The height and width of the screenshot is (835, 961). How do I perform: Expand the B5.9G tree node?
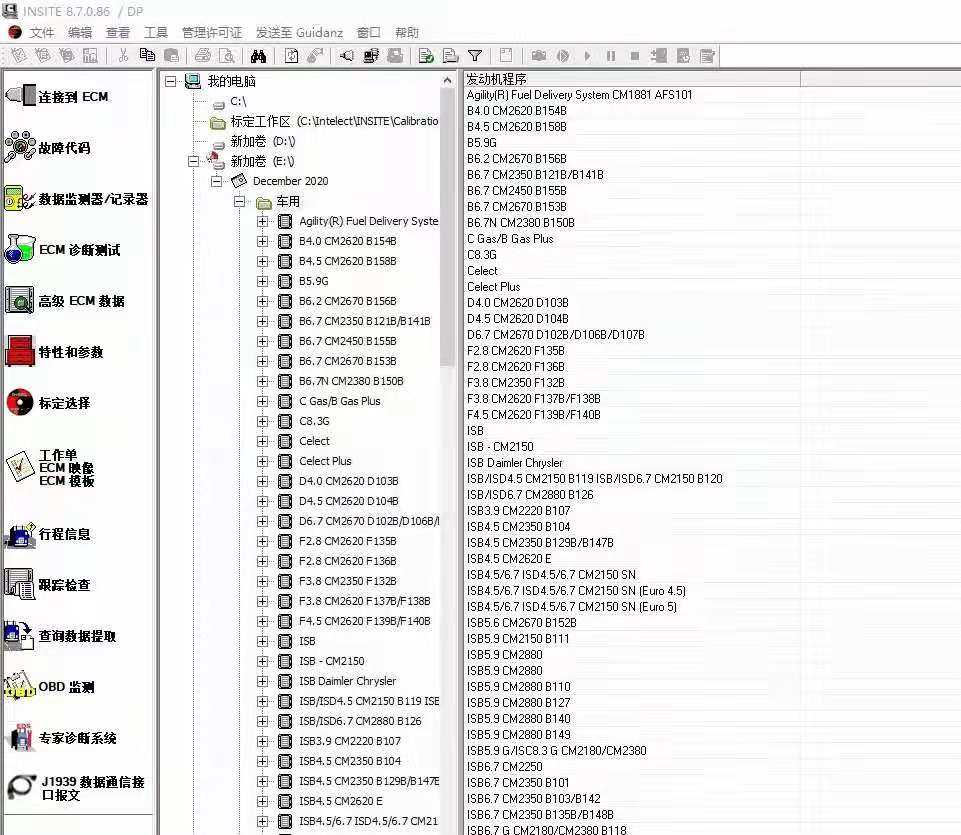tap(262, 281)
